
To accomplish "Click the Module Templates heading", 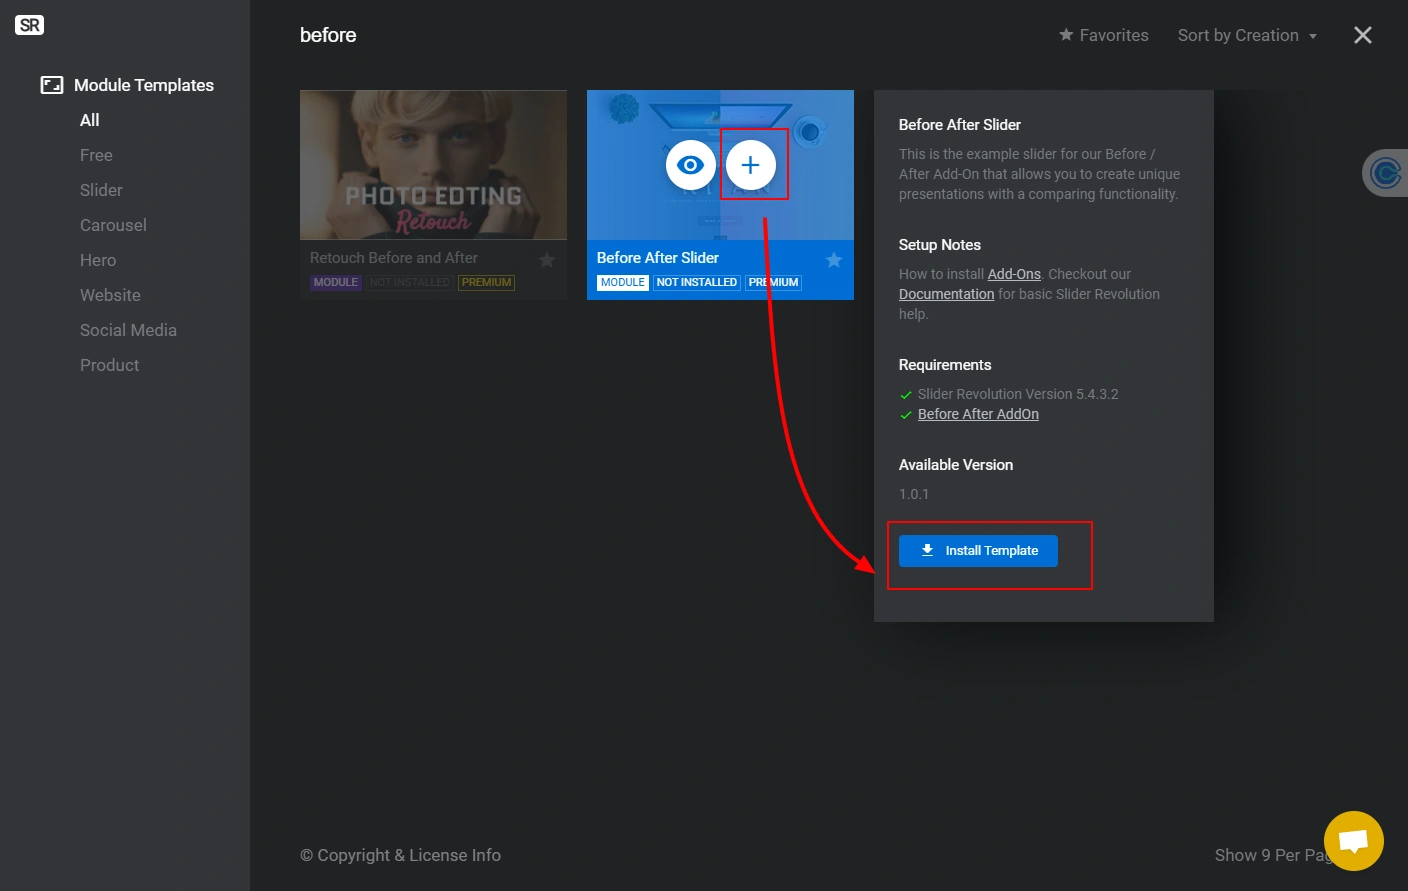I will pyautogui.click(x=144, y=85).
